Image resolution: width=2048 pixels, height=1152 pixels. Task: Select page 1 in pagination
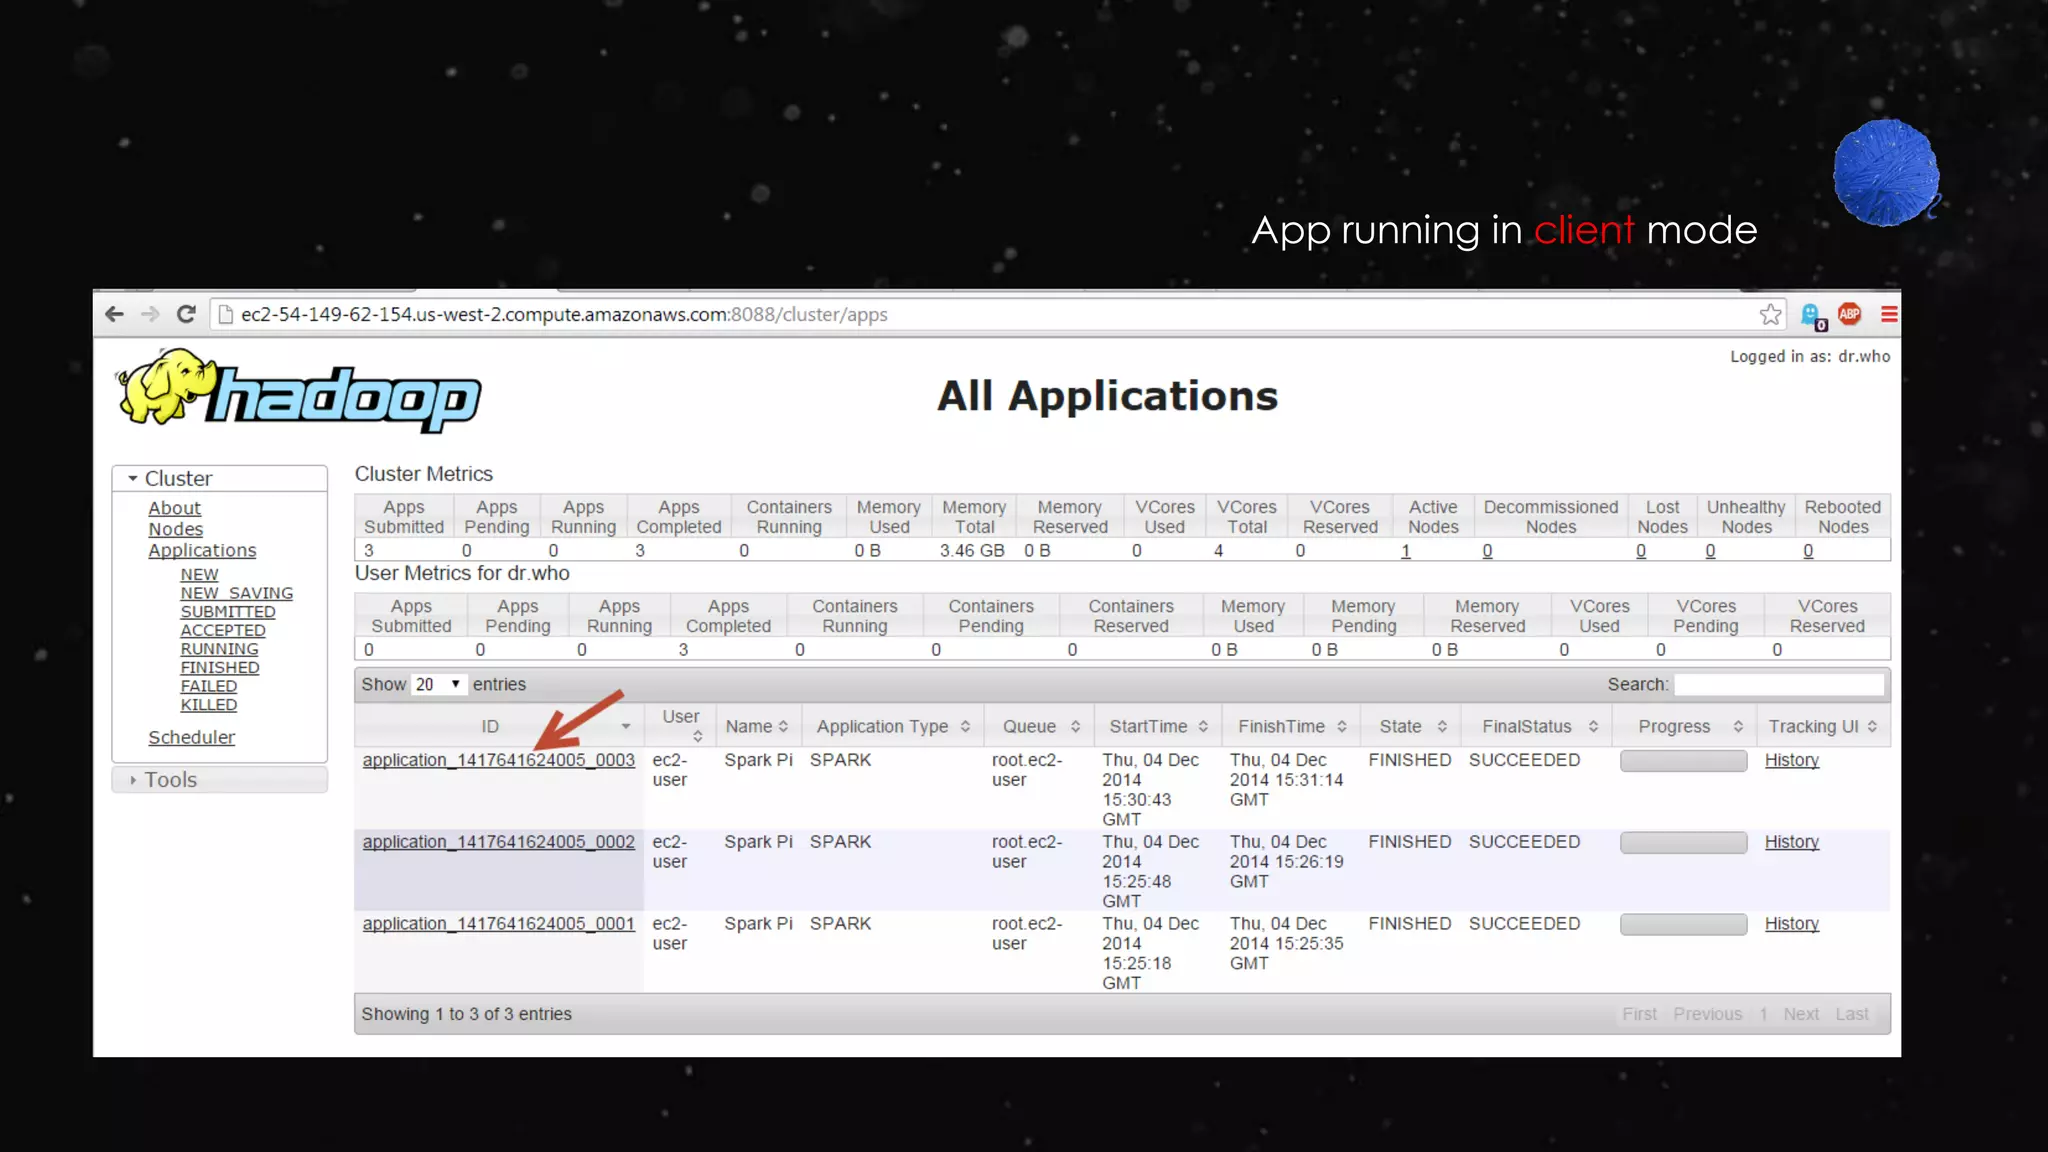[1763, 1014]
